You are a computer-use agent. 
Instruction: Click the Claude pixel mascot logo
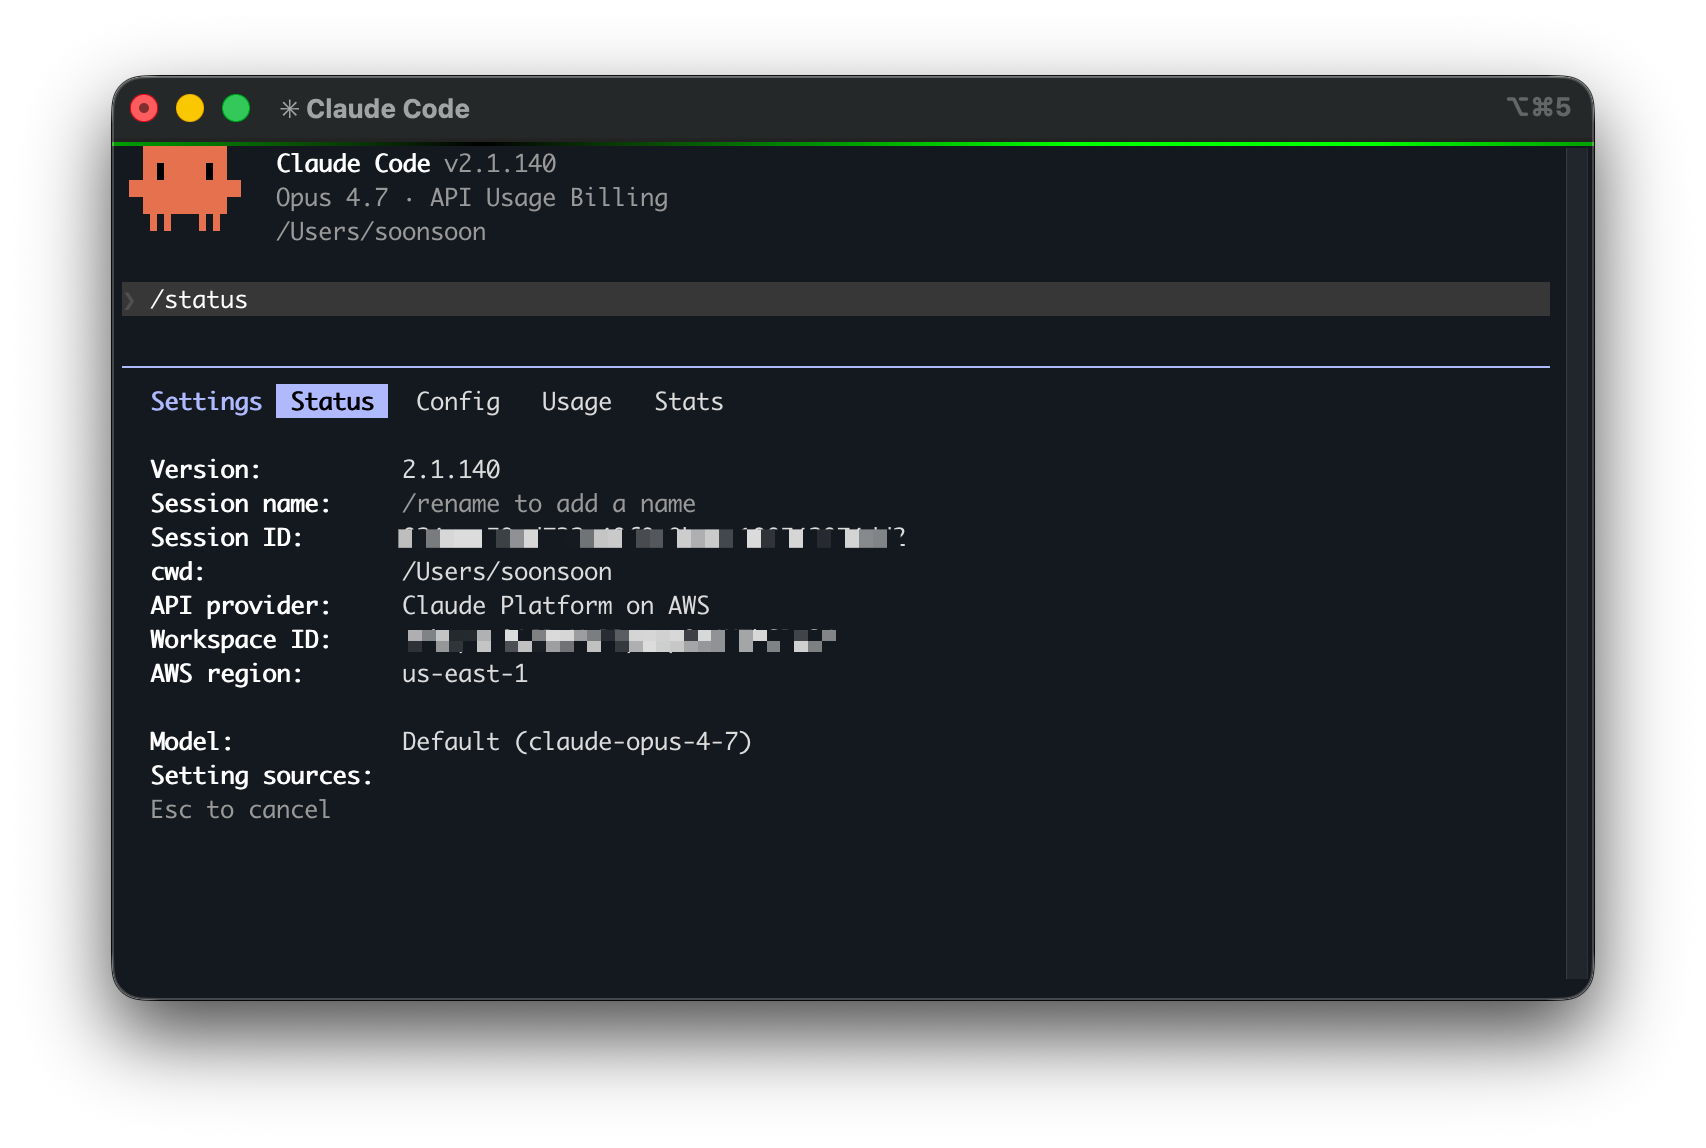(x=185, y=189)
